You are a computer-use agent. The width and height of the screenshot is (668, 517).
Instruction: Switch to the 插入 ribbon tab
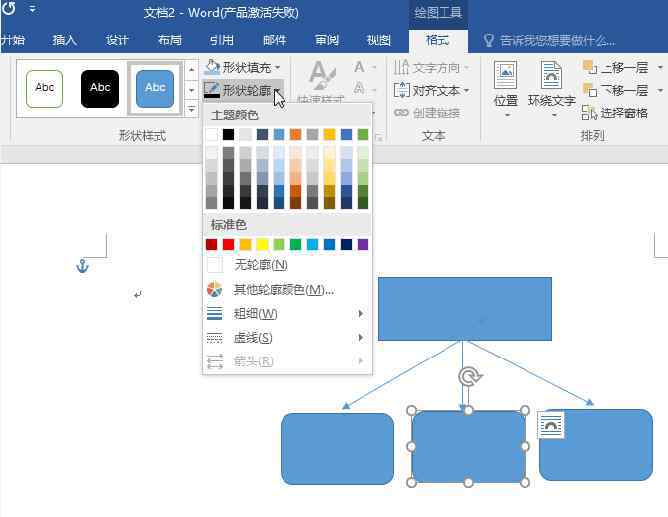pyautogui.click(x=65, y=40)
